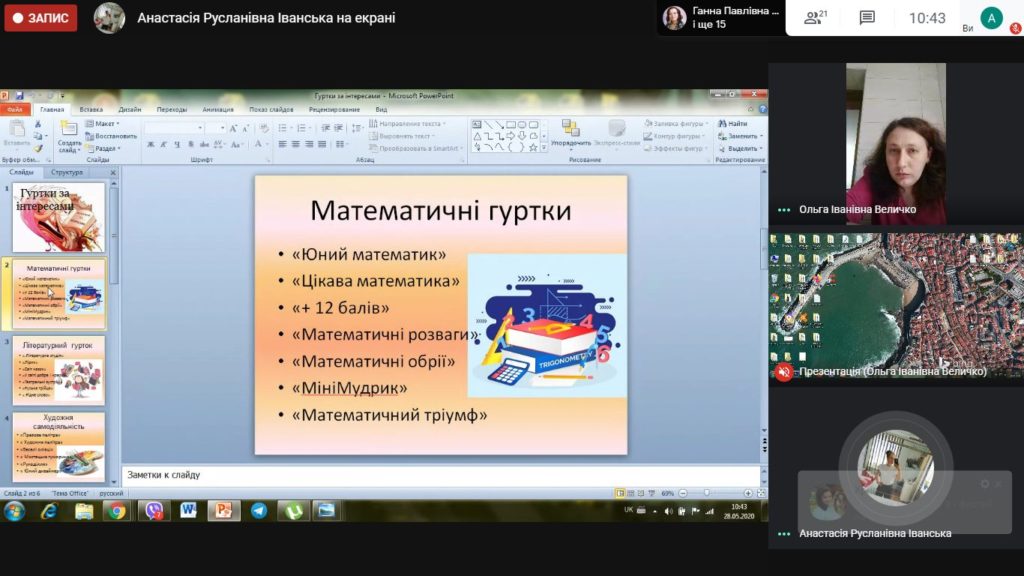Screen dimensions: 1024x576
Task: Toggle italic К formatting
Action: 164,144
